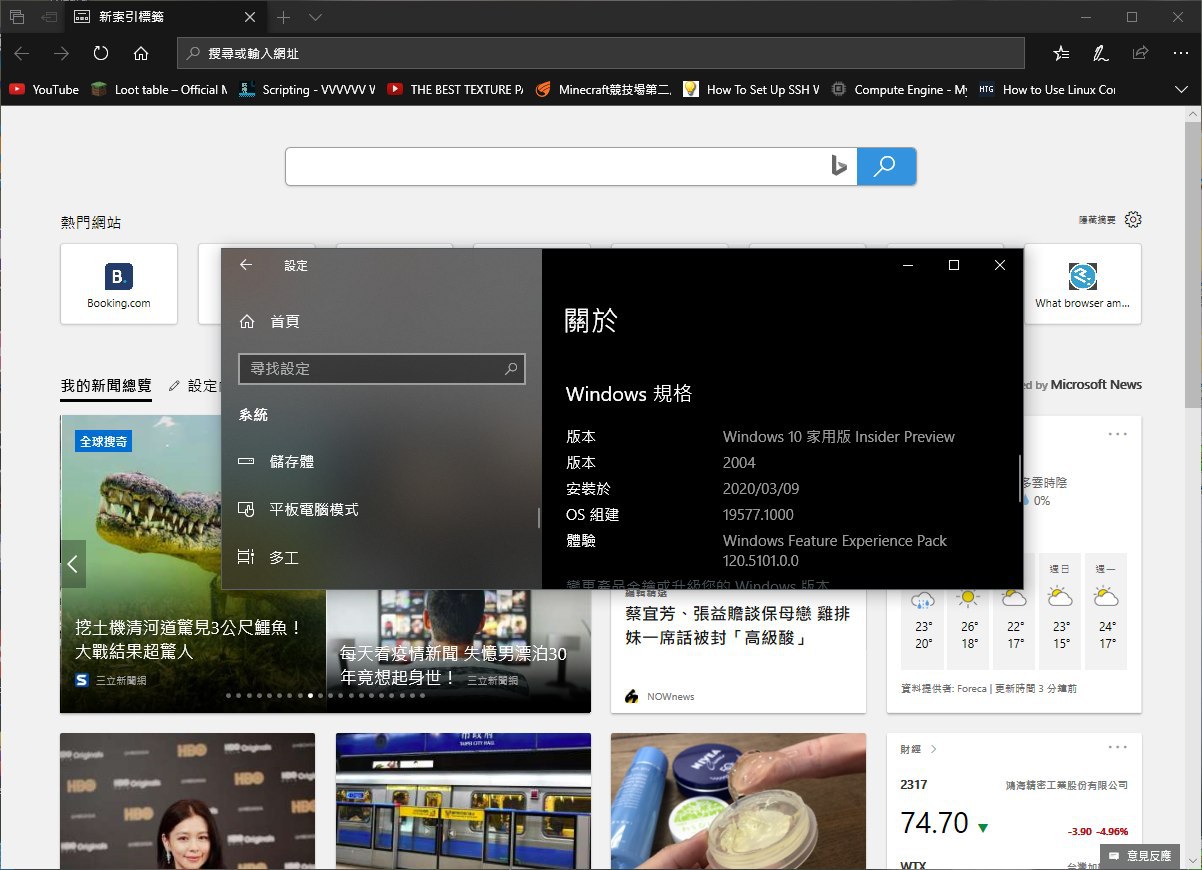Click the Bing search input box
The height and width of the screenshot is (870, 1202).
(x=571, y=166)
